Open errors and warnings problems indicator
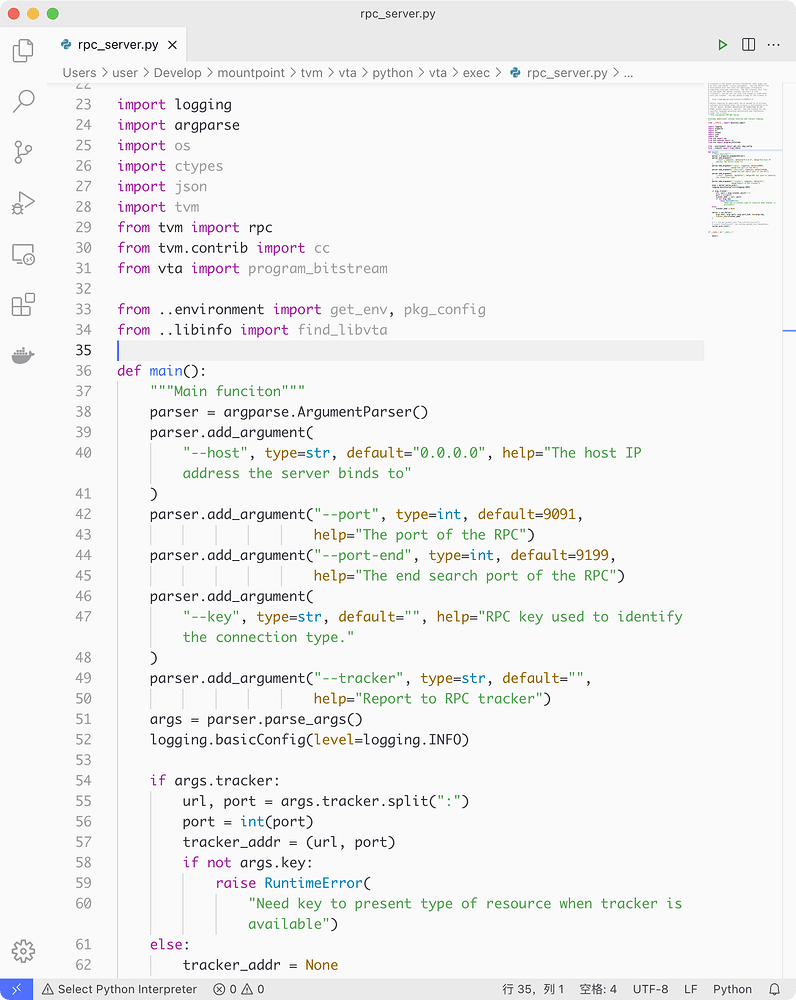The height and width of the screenshot is (1000, 796). click(238, 989)
